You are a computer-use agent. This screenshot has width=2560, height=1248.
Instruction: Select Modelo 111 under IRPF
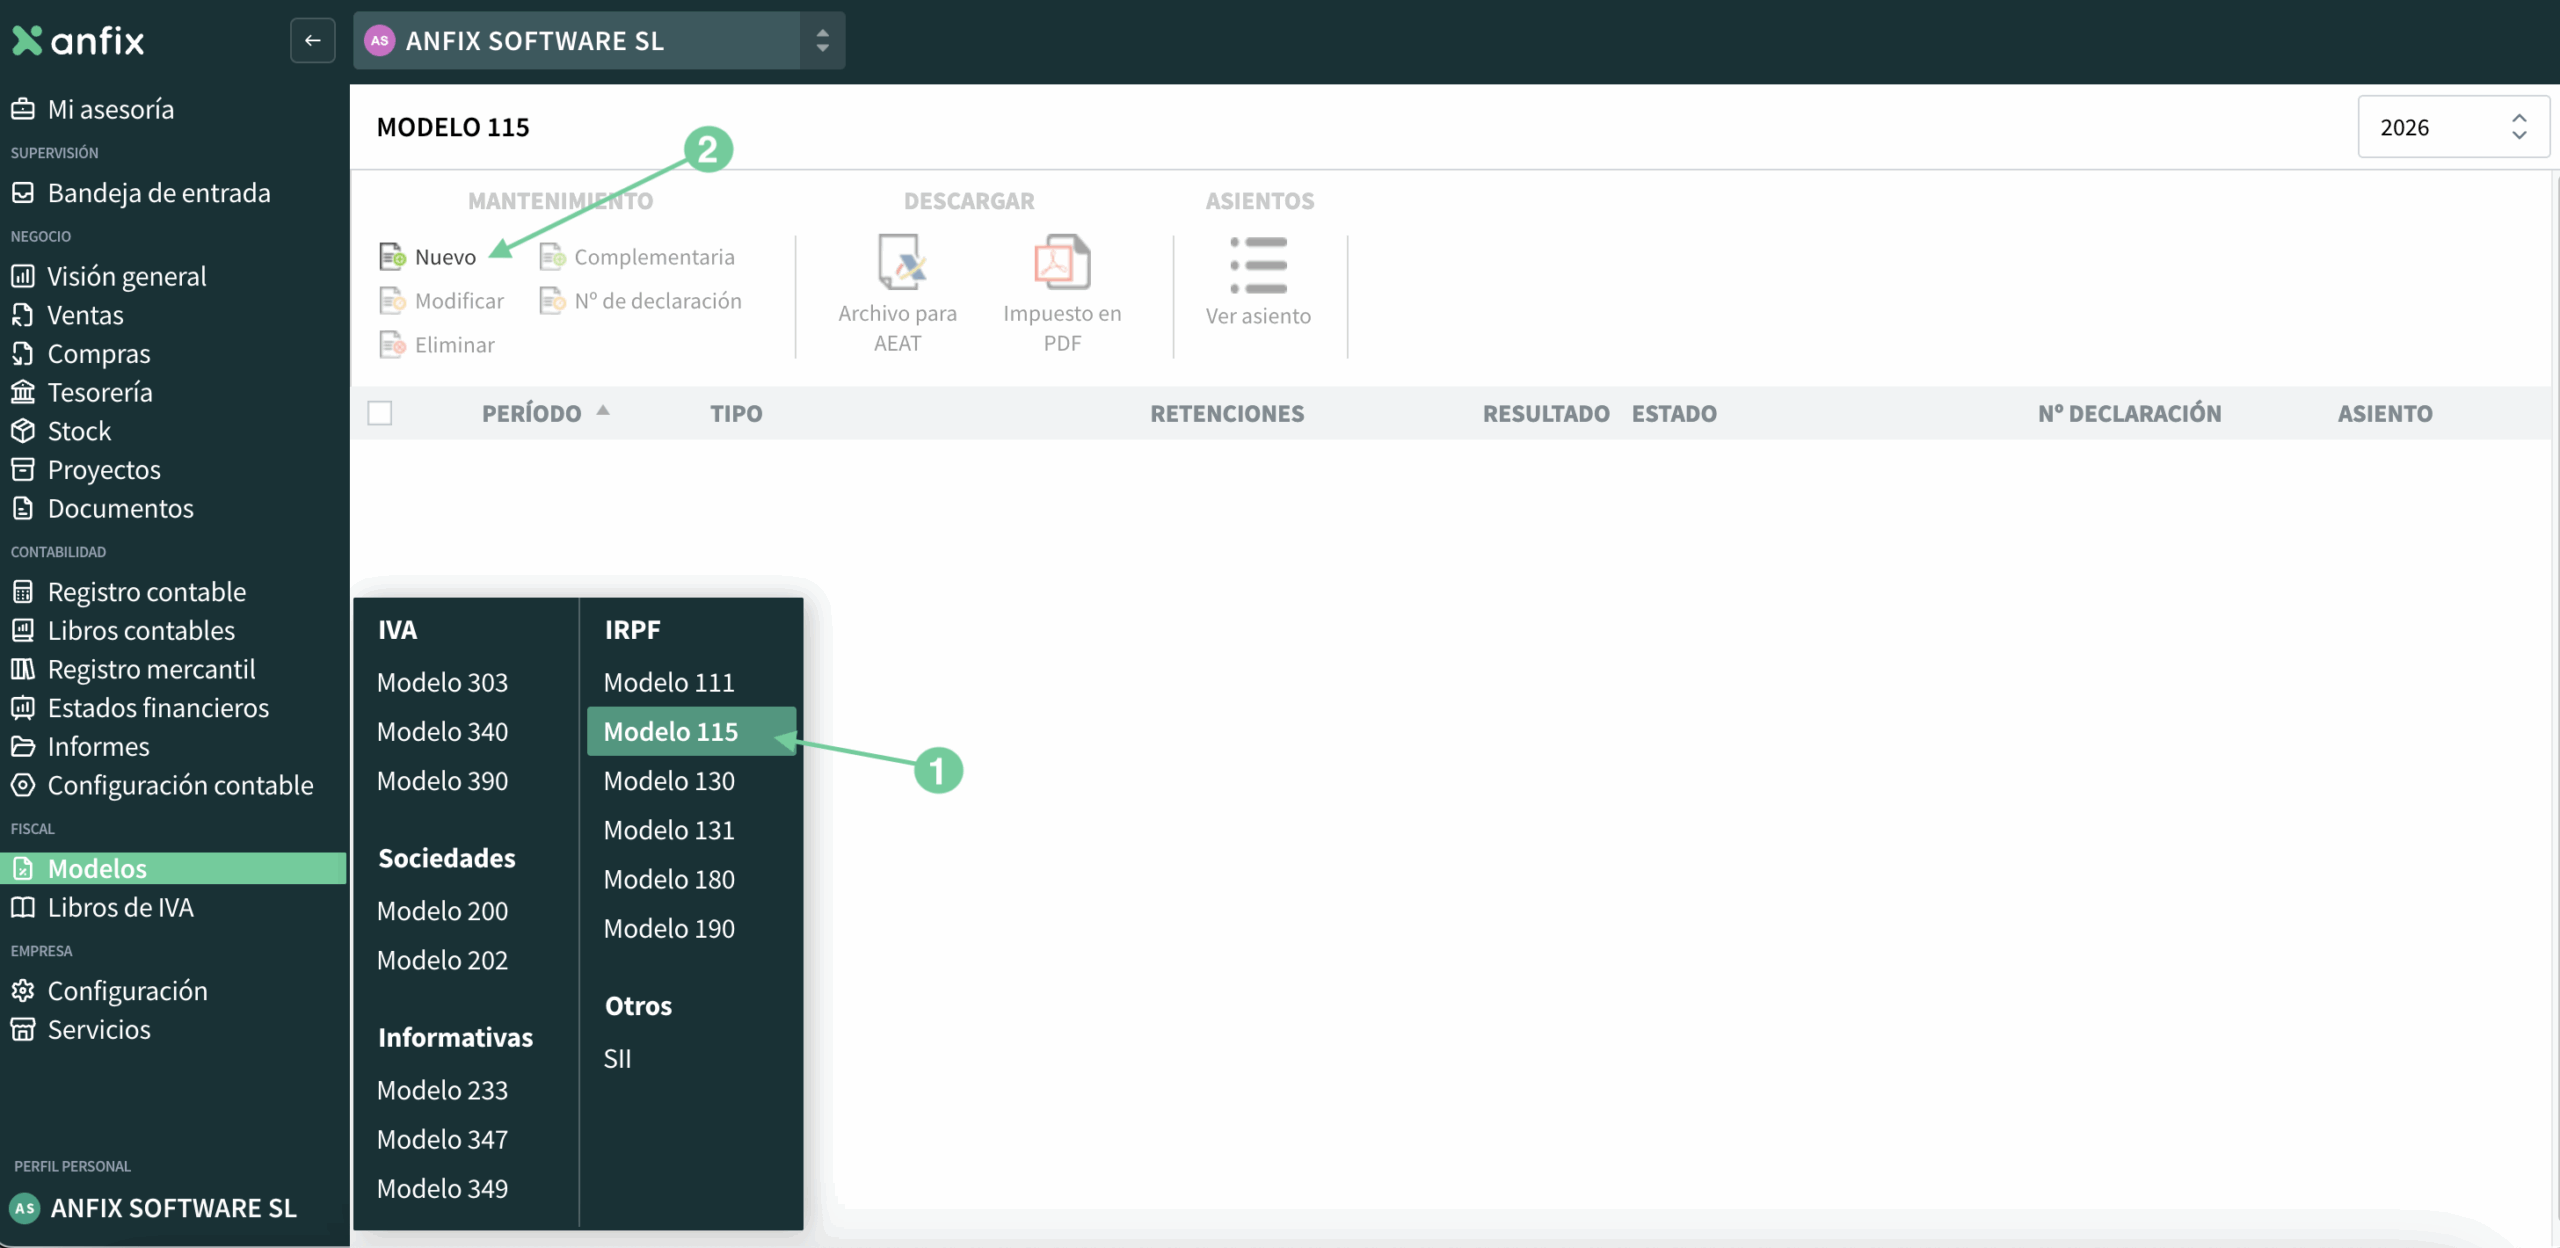tap(669, 682)
